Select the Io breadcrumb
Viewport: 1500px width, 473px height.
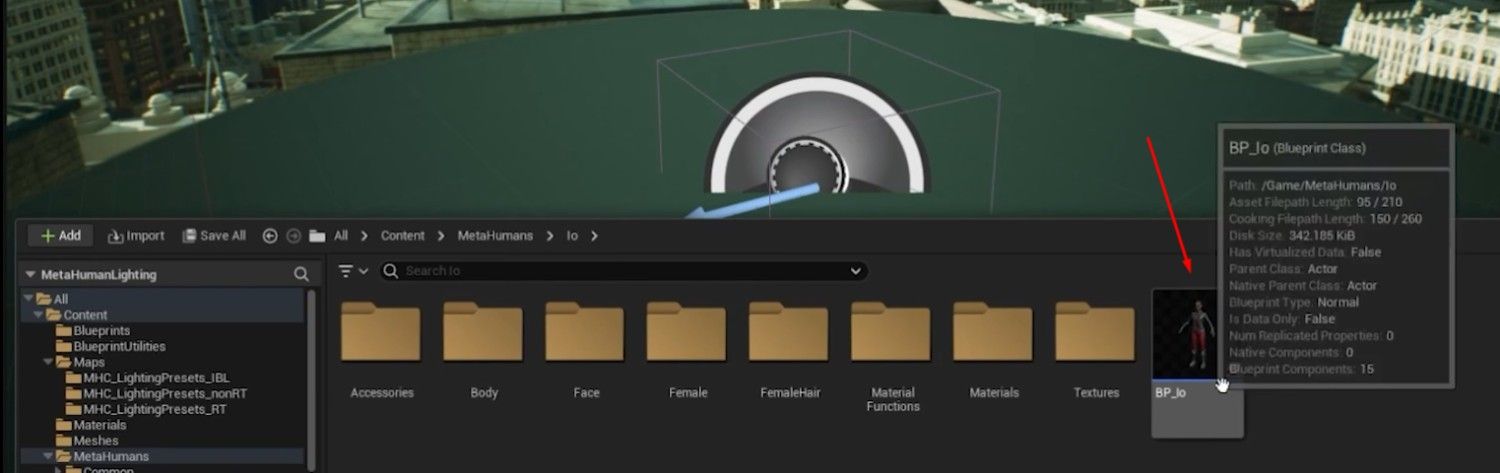(x=572, y=236)
